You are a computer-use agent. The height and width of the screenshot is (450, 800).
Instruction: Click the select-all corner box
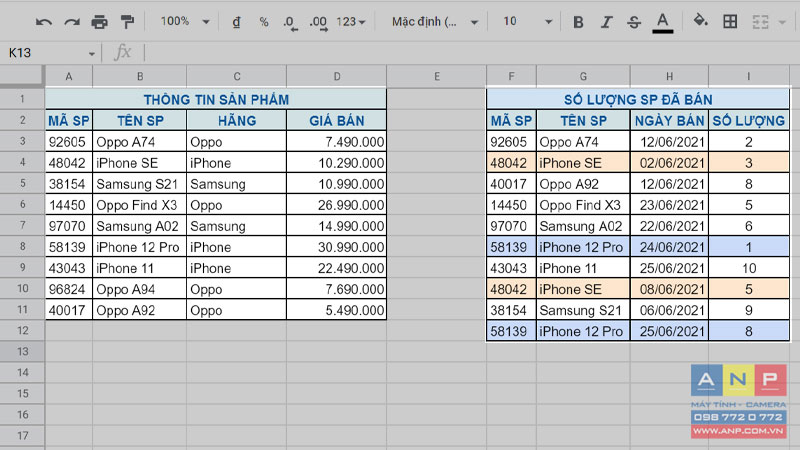click(x=22, y=76)
